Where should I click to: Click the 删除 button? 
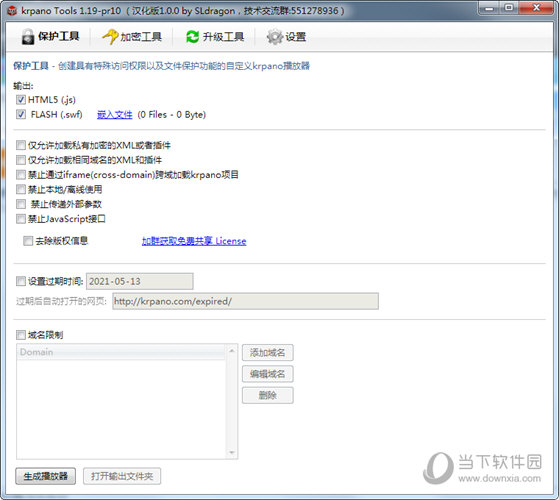[268, 395]
